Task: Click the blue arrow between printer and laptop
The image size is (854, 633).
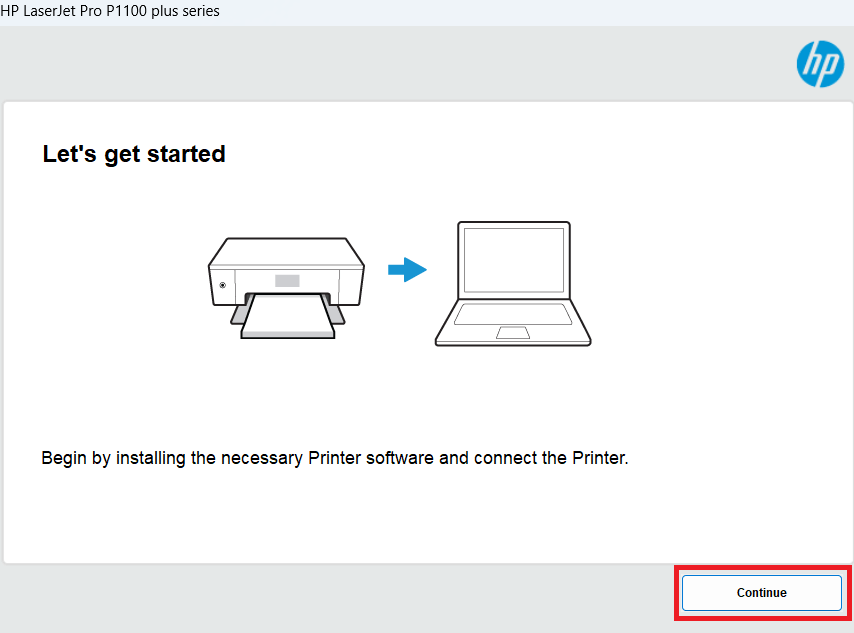Action: tap(407, 270)
